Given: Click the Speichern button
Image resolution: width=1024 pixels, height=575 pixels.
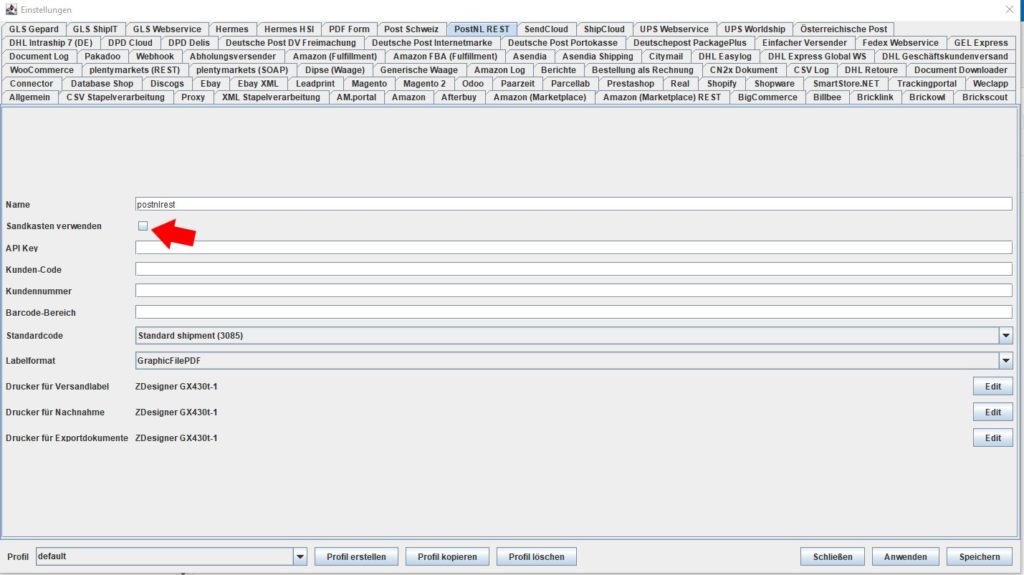Looking at the screenshot, I should 979,557.
